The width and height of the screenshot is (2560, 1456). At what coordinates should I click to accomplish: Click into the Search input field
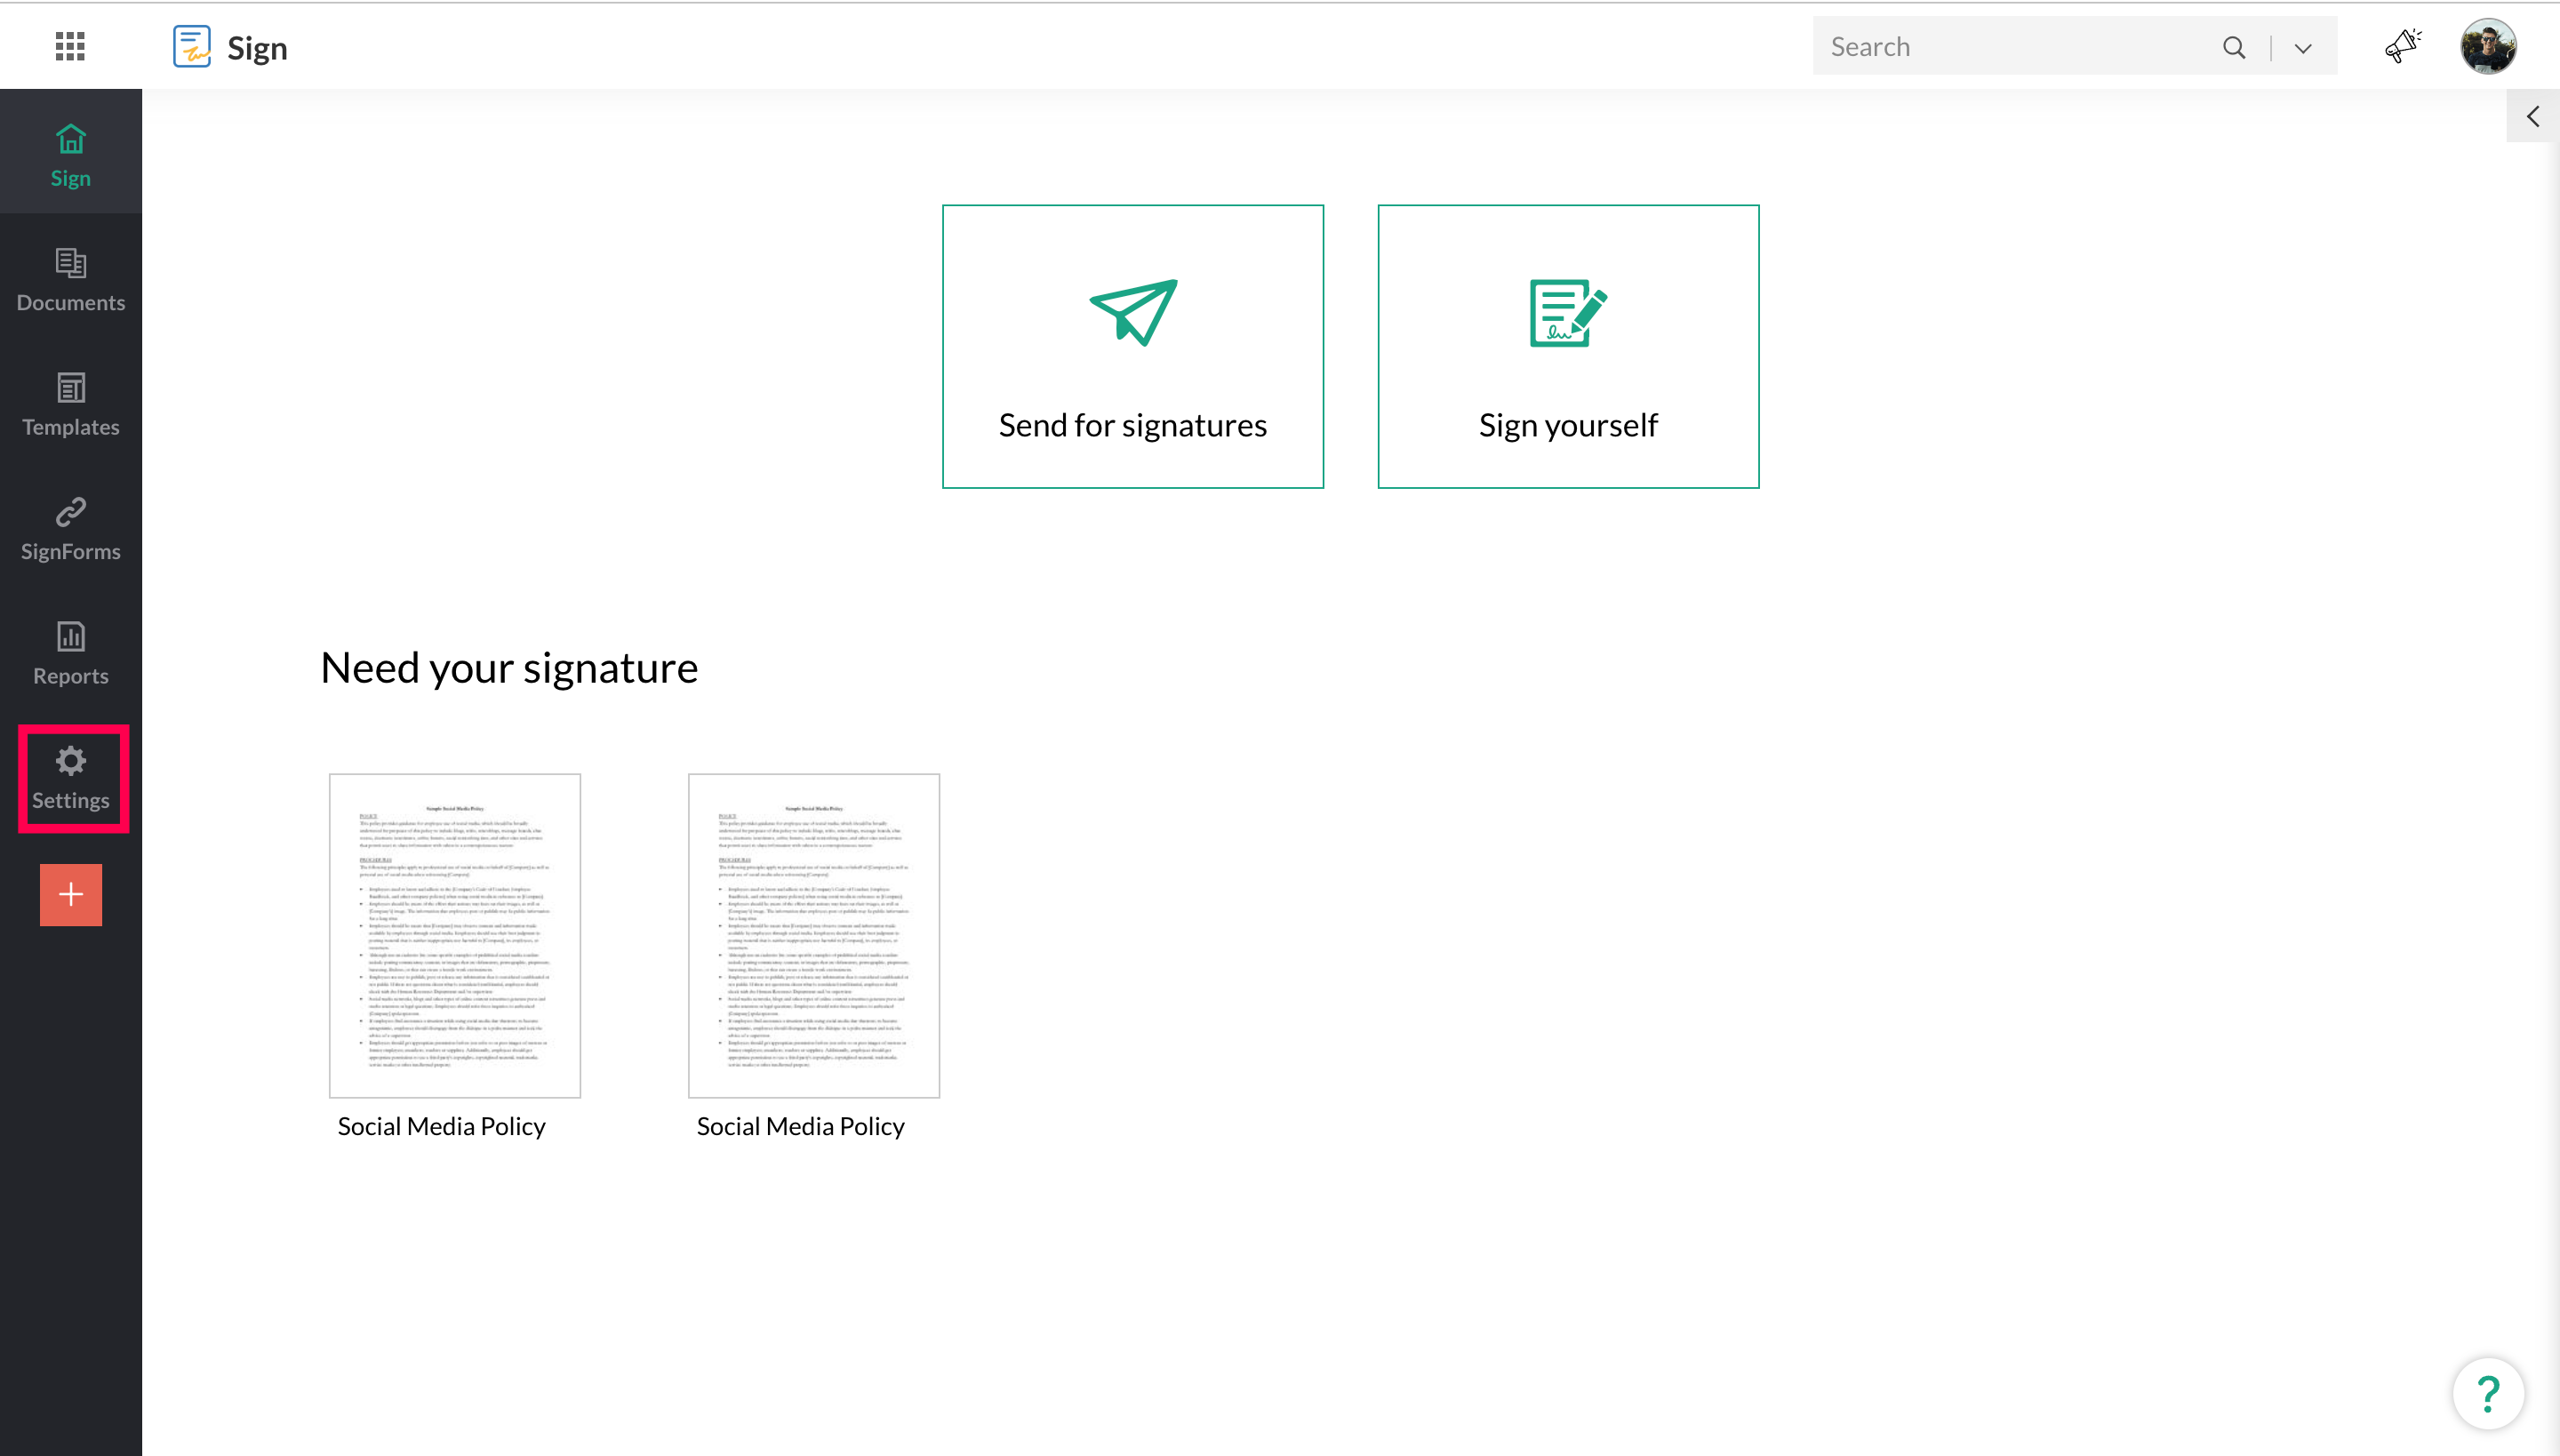(x=2010, y=46)
